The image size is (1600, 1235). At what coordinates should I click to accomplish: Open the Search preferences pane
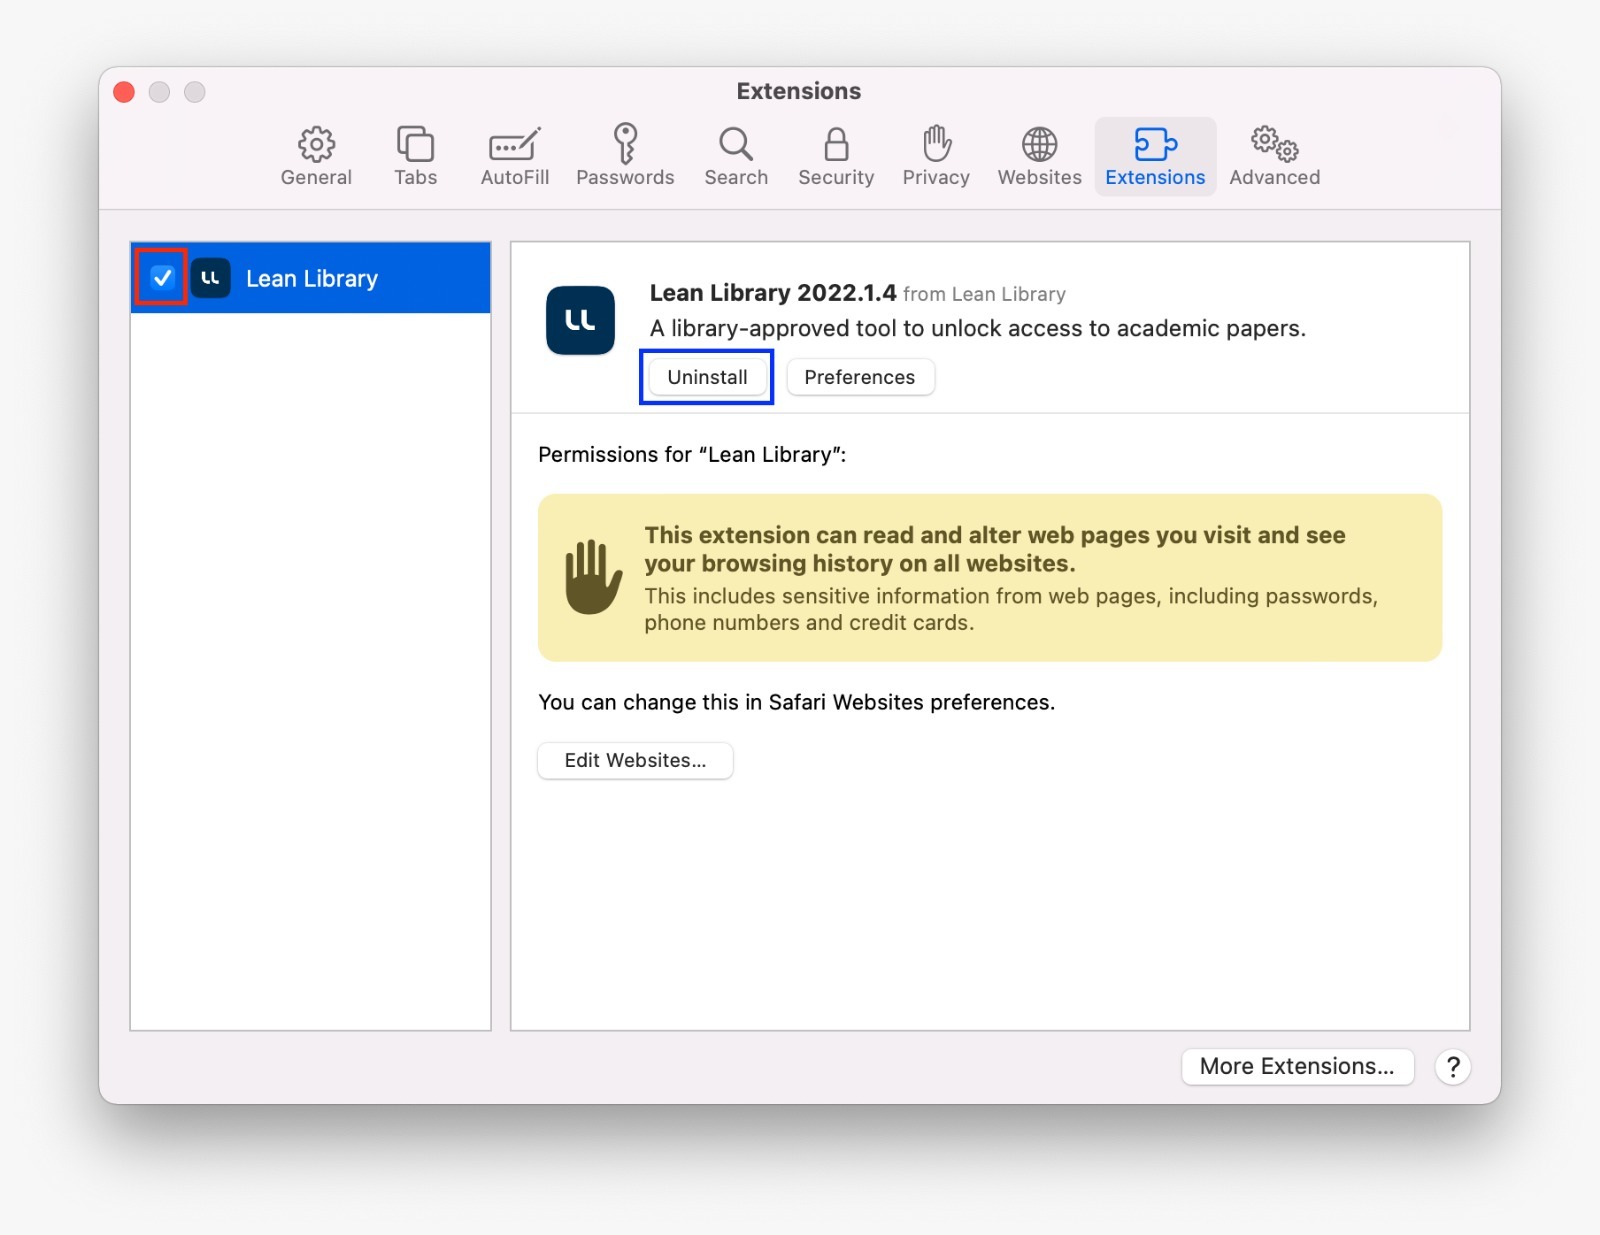click(x=736, y=157)
